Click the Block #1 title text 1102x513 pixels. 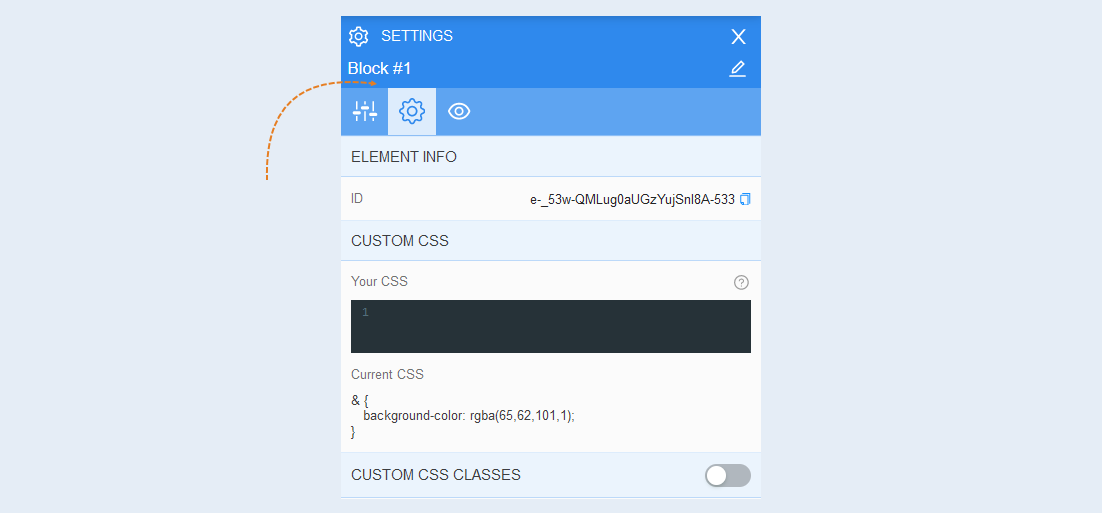click(x=380, y=69)
